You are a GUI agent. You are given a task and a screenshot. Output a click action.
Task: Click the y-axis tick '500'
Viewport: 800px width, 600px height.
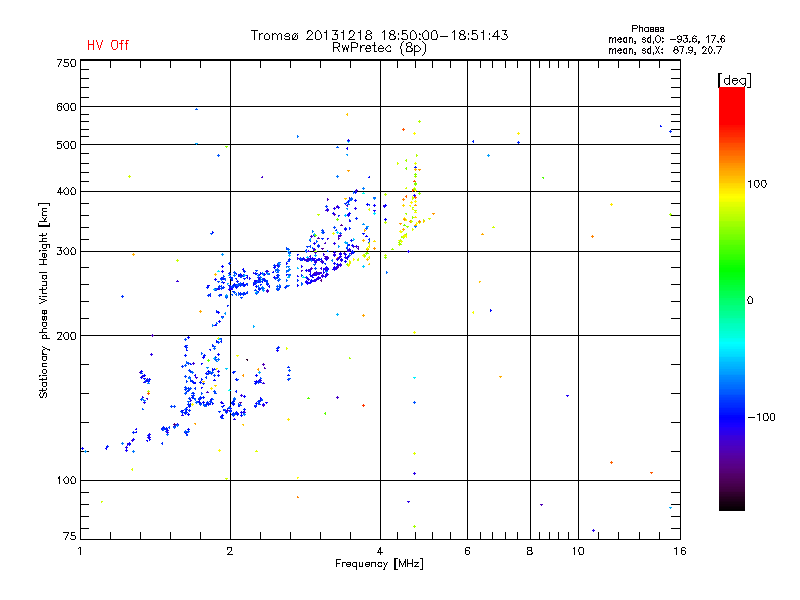[66, 145]
